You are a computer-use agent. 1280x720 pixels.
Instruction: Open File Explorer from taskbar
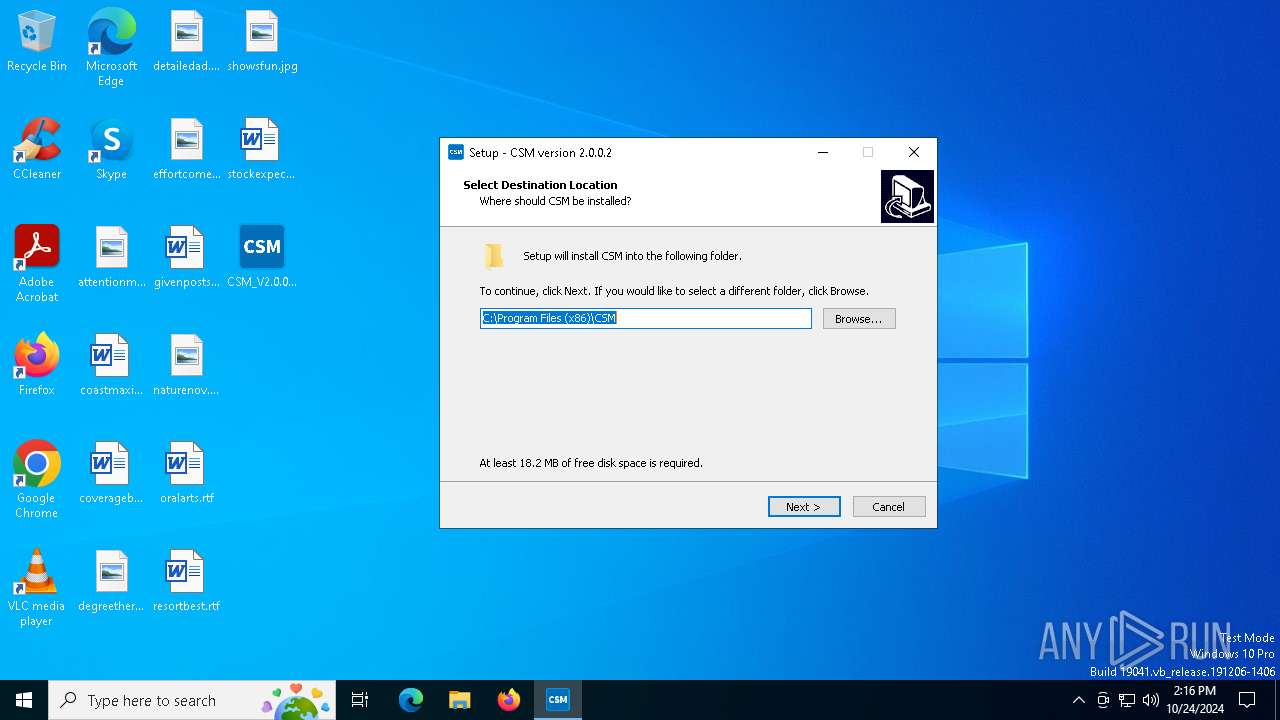point(460,700)
